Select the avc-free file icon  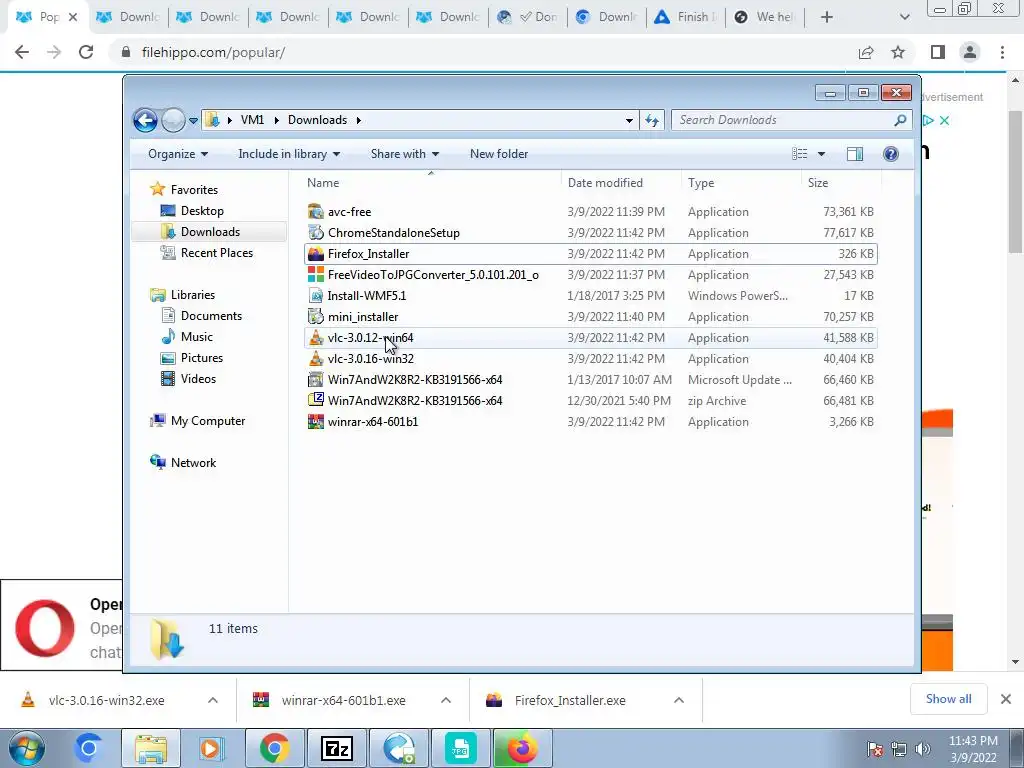pyautogui.click(x=315, y=212)
